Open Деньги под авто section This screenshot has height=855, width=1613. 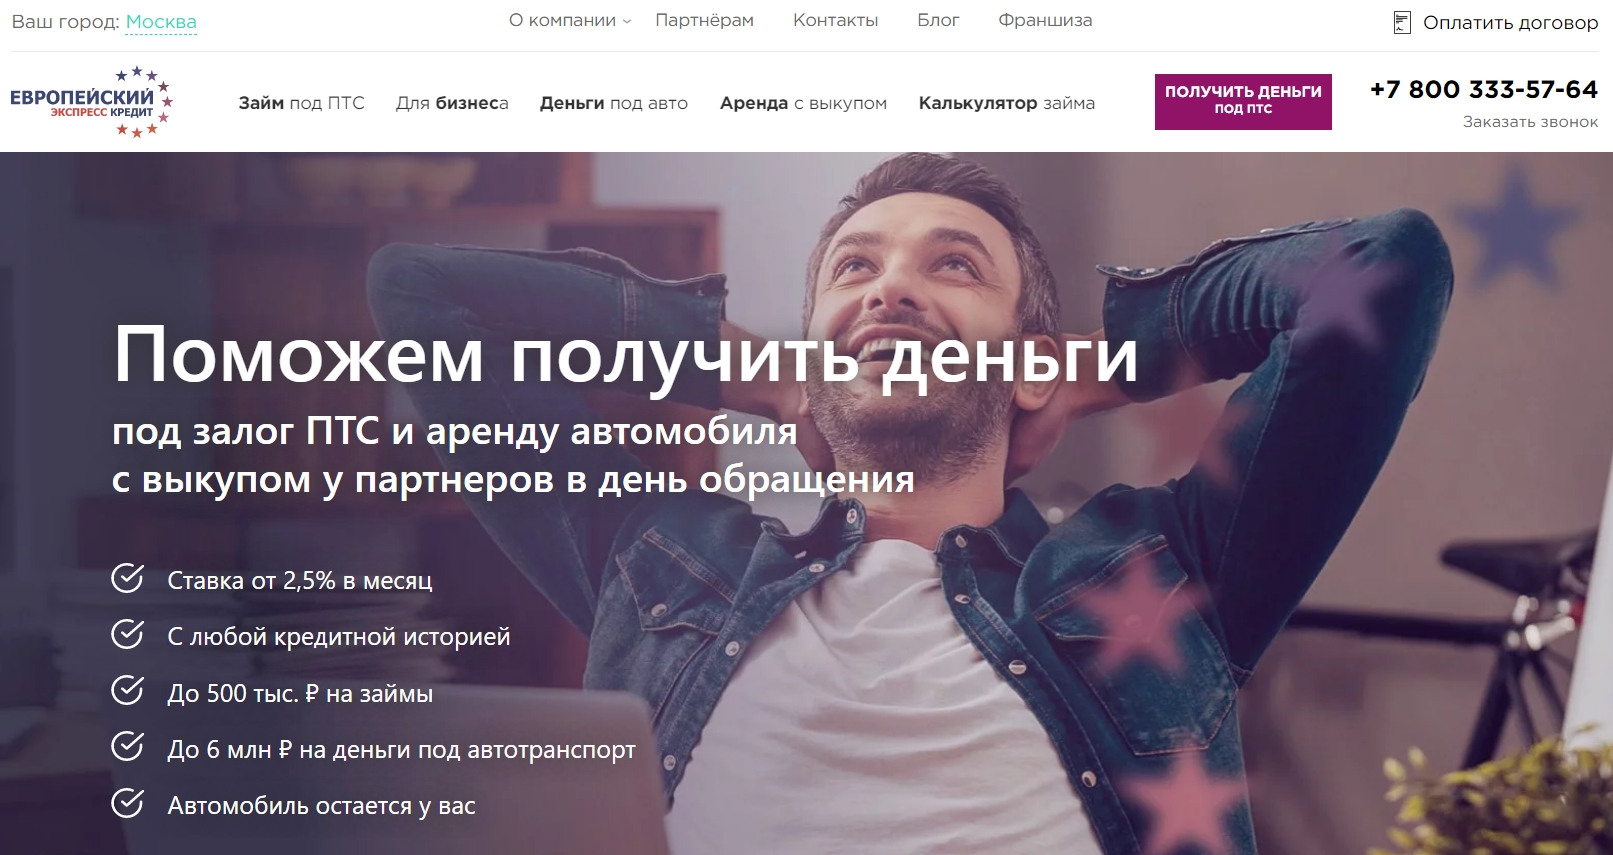click(x=614, y=103)
